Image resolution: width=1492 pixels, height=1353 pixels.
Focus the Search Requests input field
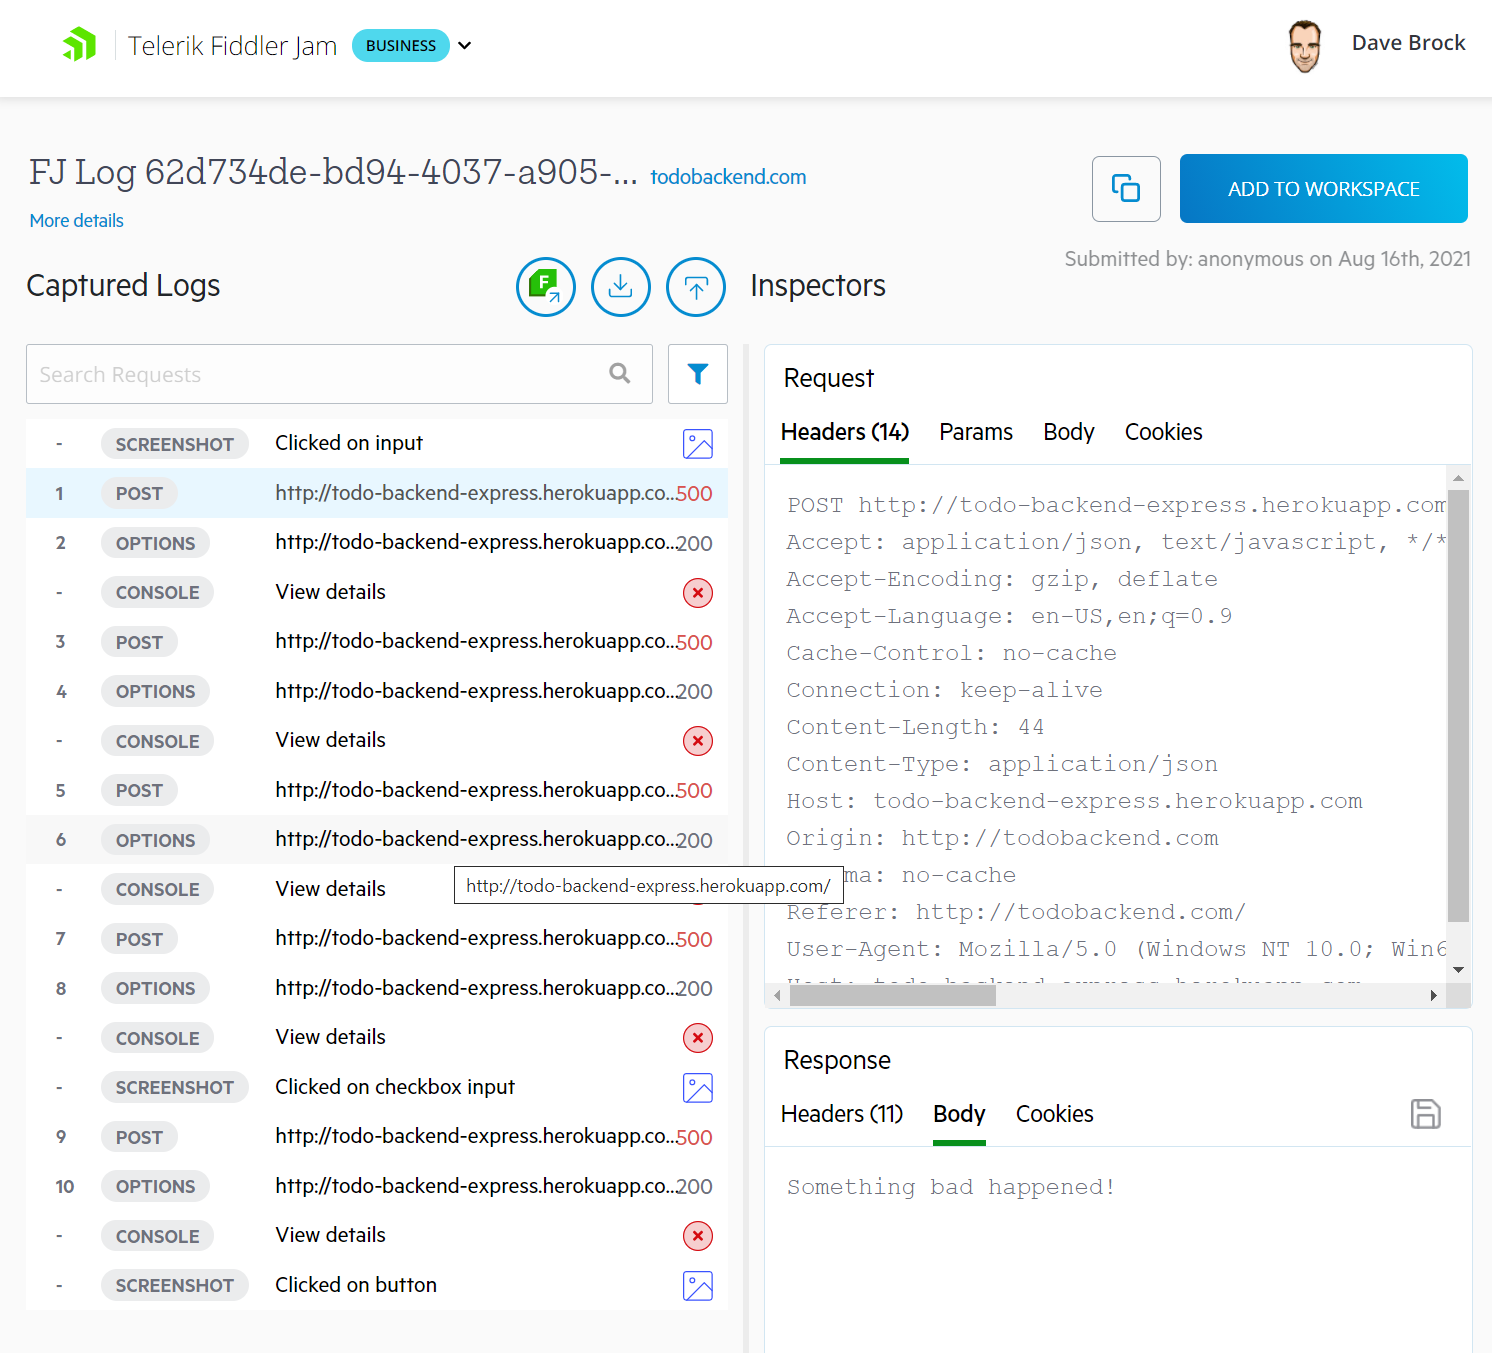point(340,374)
